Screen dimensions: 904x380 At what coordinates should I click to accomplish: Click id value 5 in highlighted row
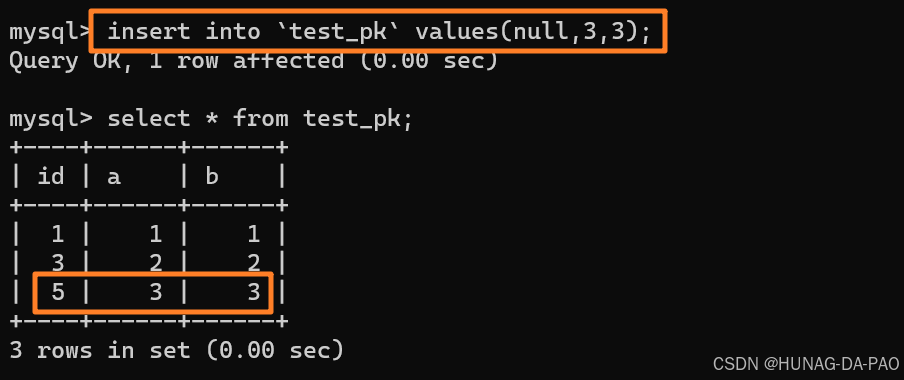pos(58,293)
